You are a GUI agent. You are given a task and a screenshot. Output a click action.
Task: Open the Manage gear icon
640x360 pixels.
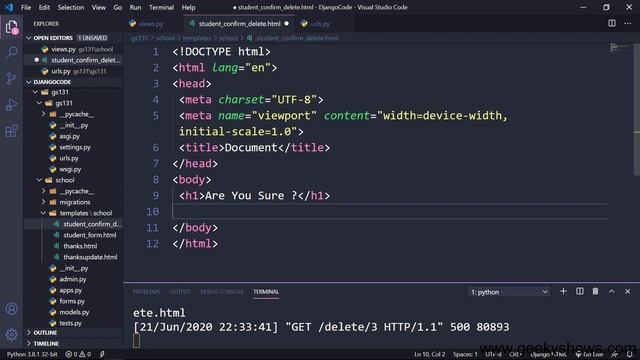coord(11,335)
